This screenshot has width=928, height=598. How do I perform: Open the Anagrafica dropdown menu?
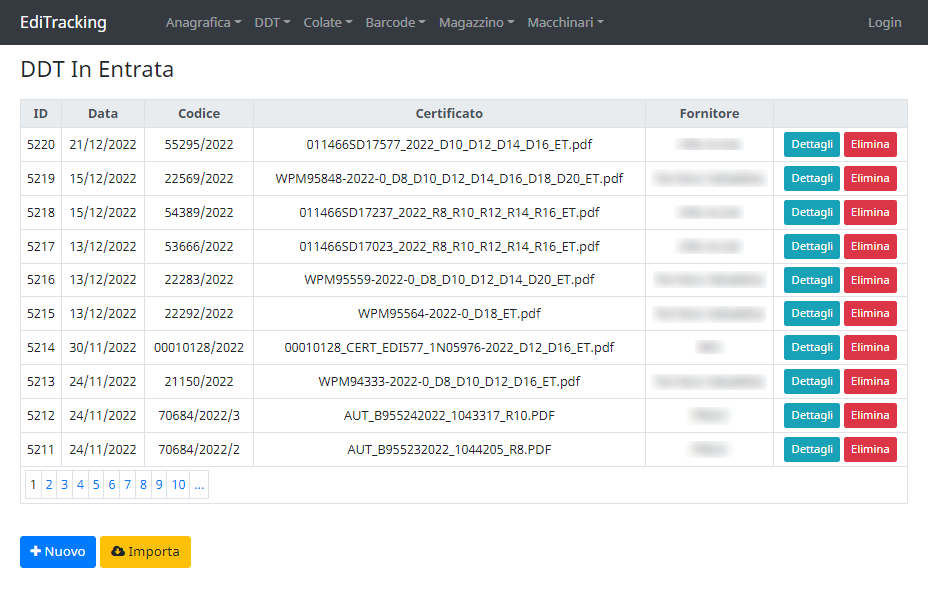pos(203,22)
